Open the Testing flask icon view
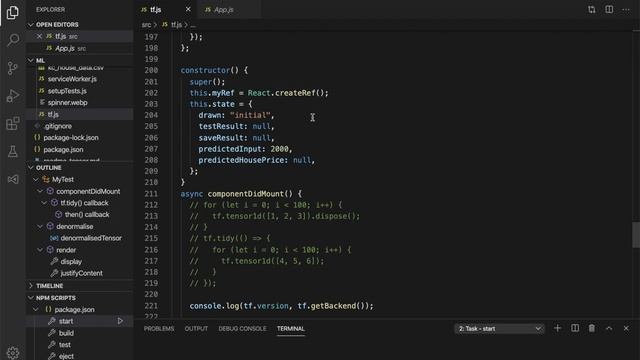The image size is (640, 360). point(13,151)
